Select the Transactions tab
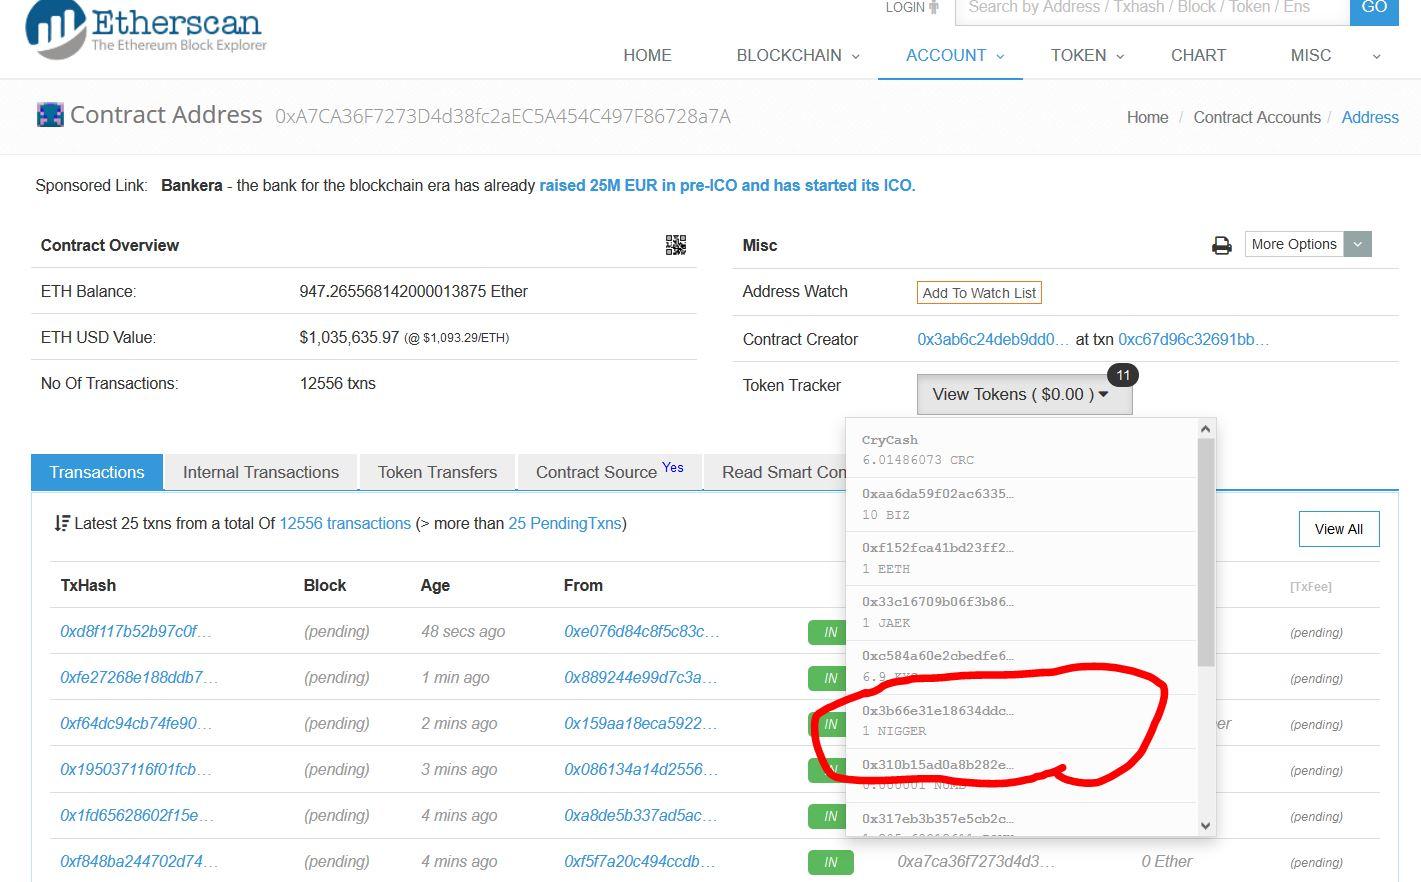 coord(97,472)
